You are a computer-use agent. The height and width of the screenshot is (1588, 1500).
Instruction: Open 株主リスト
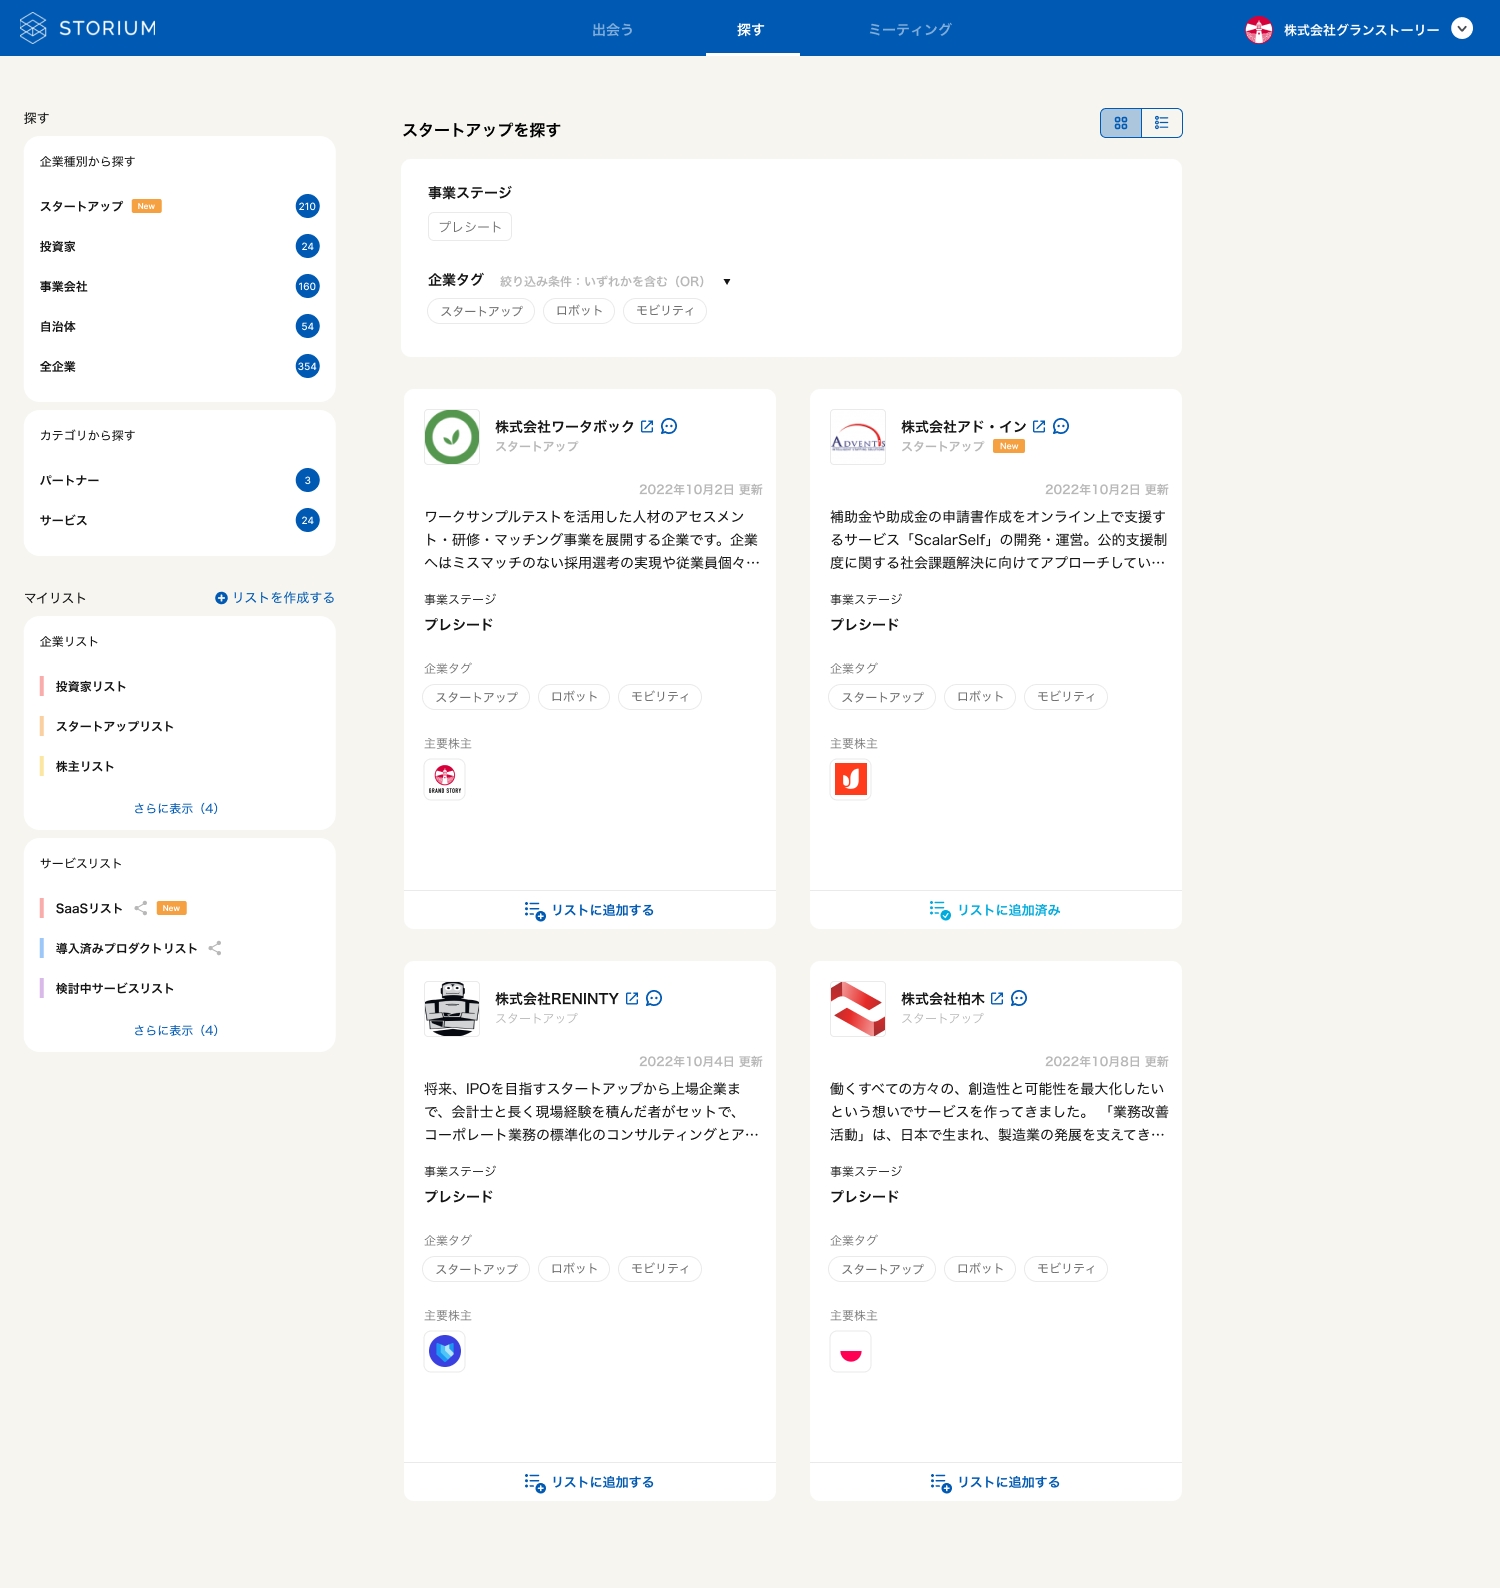pos(85,766)
